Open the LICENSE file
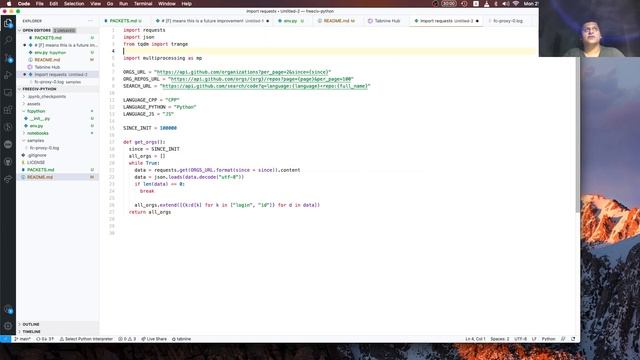This screenshot has height=360, width=640. (36, 162)
